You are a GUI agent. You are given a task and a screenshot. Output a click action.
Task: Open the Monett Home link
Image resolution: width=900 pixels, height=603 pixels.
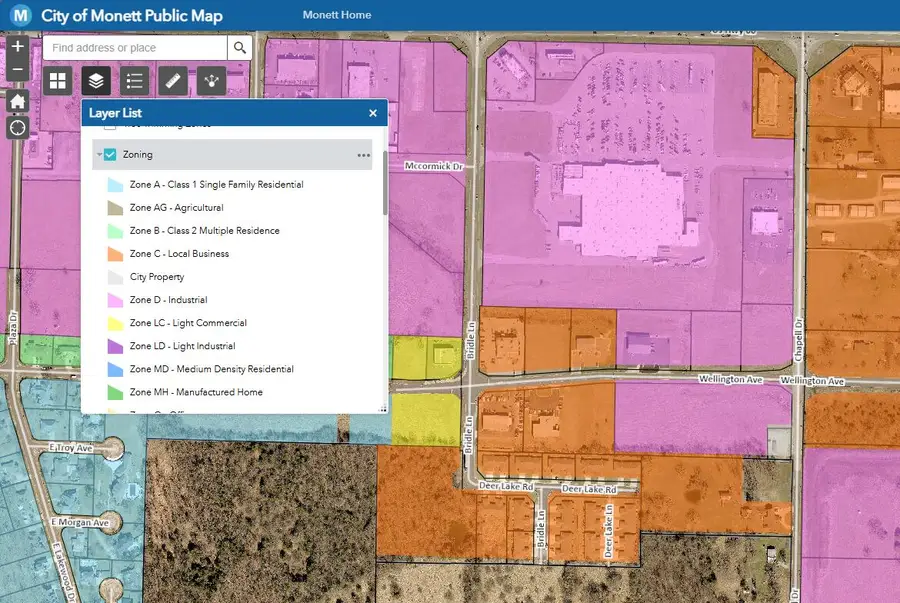336,15
